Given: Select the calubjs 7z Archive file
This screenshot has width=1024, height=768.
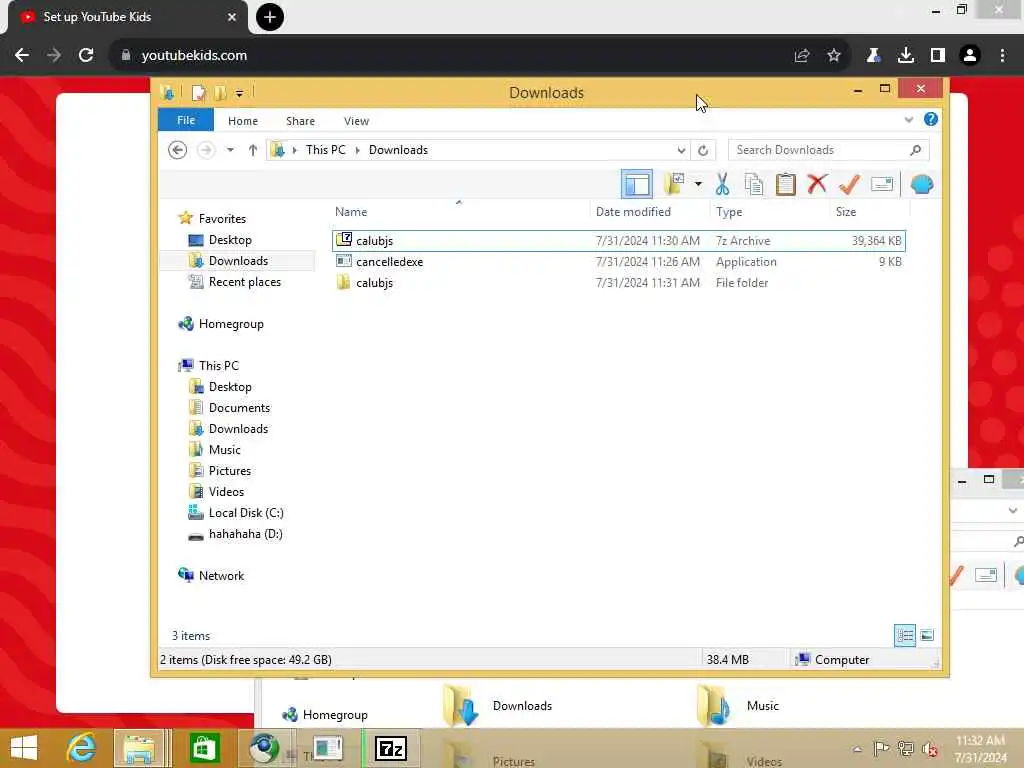Looking at the screenshot, I should click(x=618, y=241).
